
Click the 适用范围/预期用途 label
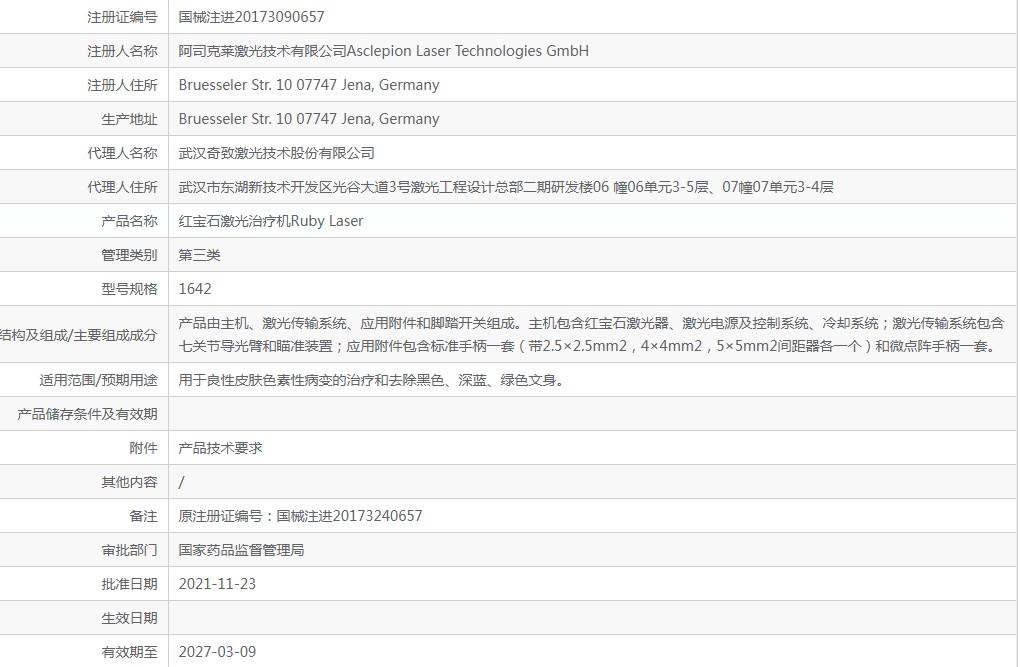[98, 380]
